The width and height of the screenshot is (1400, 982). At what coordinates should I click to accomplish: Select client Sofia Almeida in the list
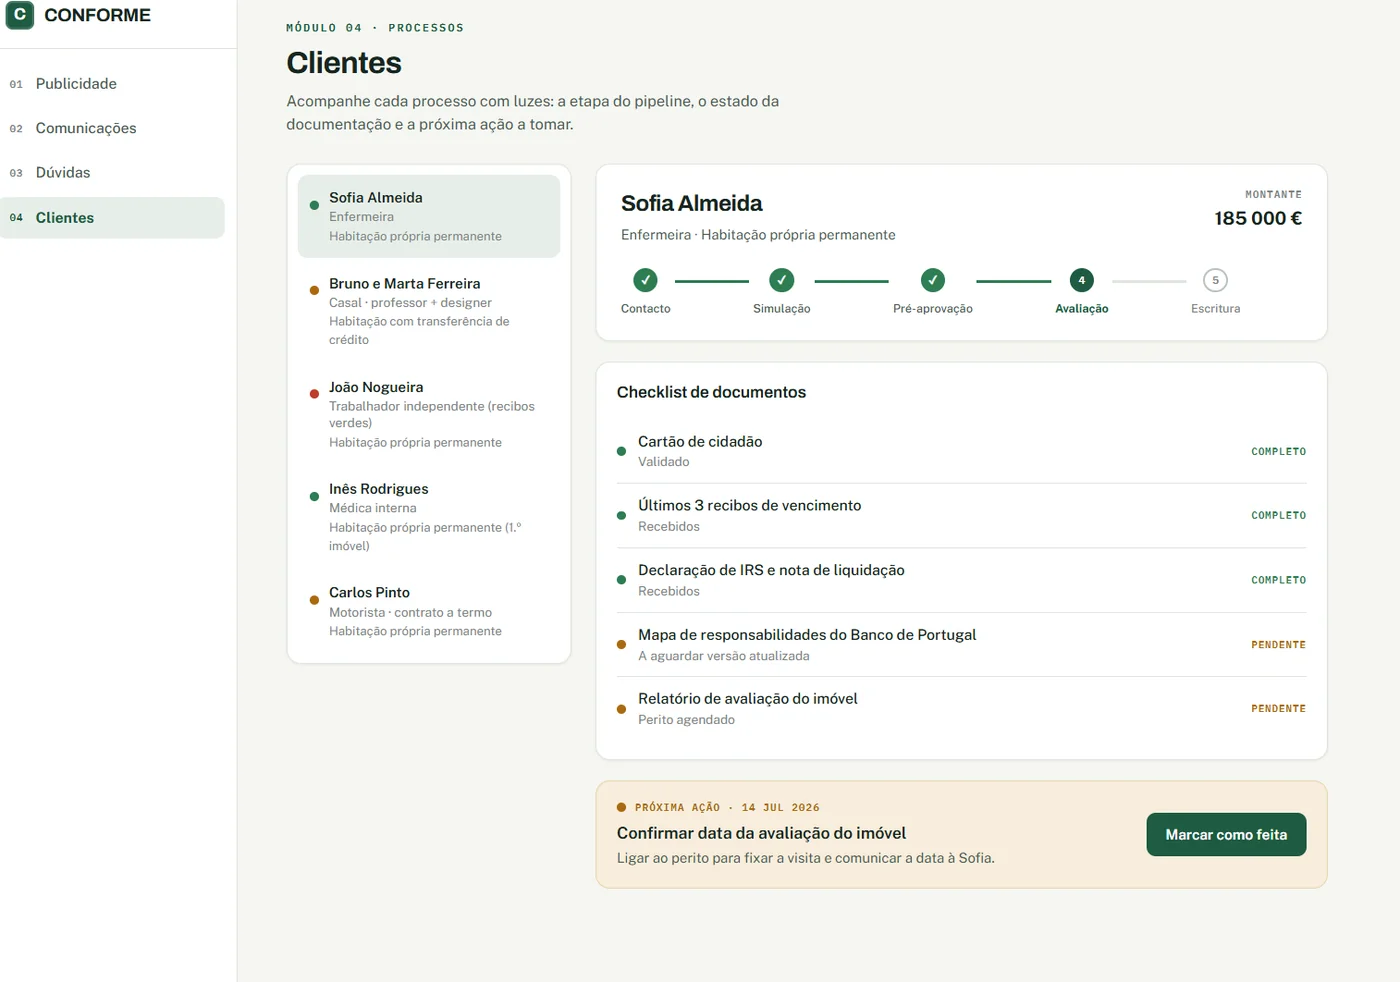pos(429,216)
